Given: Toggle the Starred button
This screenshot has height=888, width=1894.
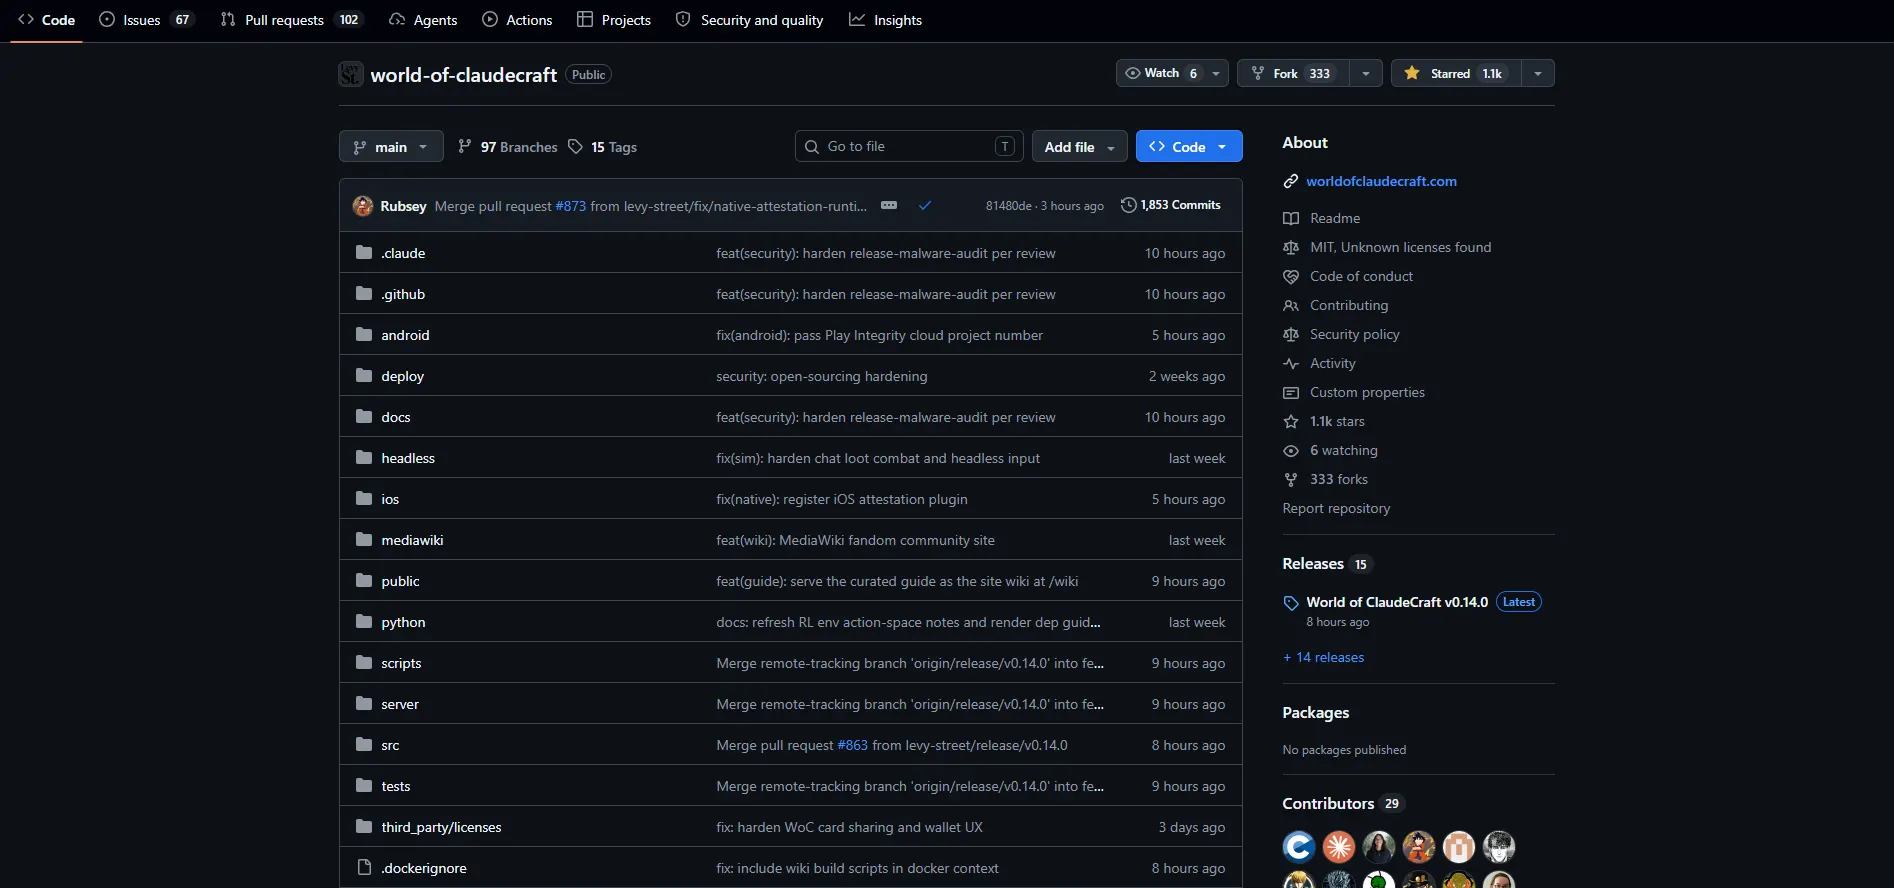Looking at the screenshot, I should click(x=1456, y=73).
